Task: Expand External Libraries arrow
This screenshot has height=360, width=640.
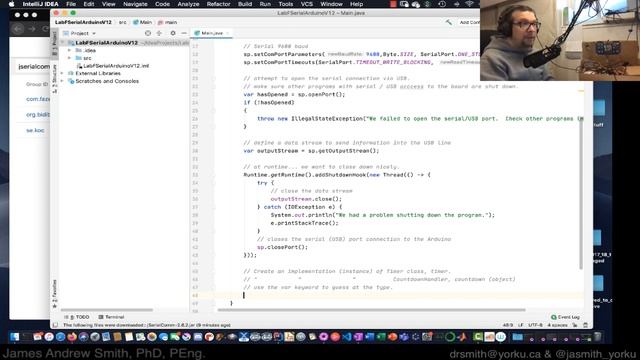Action: pyautogui.click(x=62, y=73)
